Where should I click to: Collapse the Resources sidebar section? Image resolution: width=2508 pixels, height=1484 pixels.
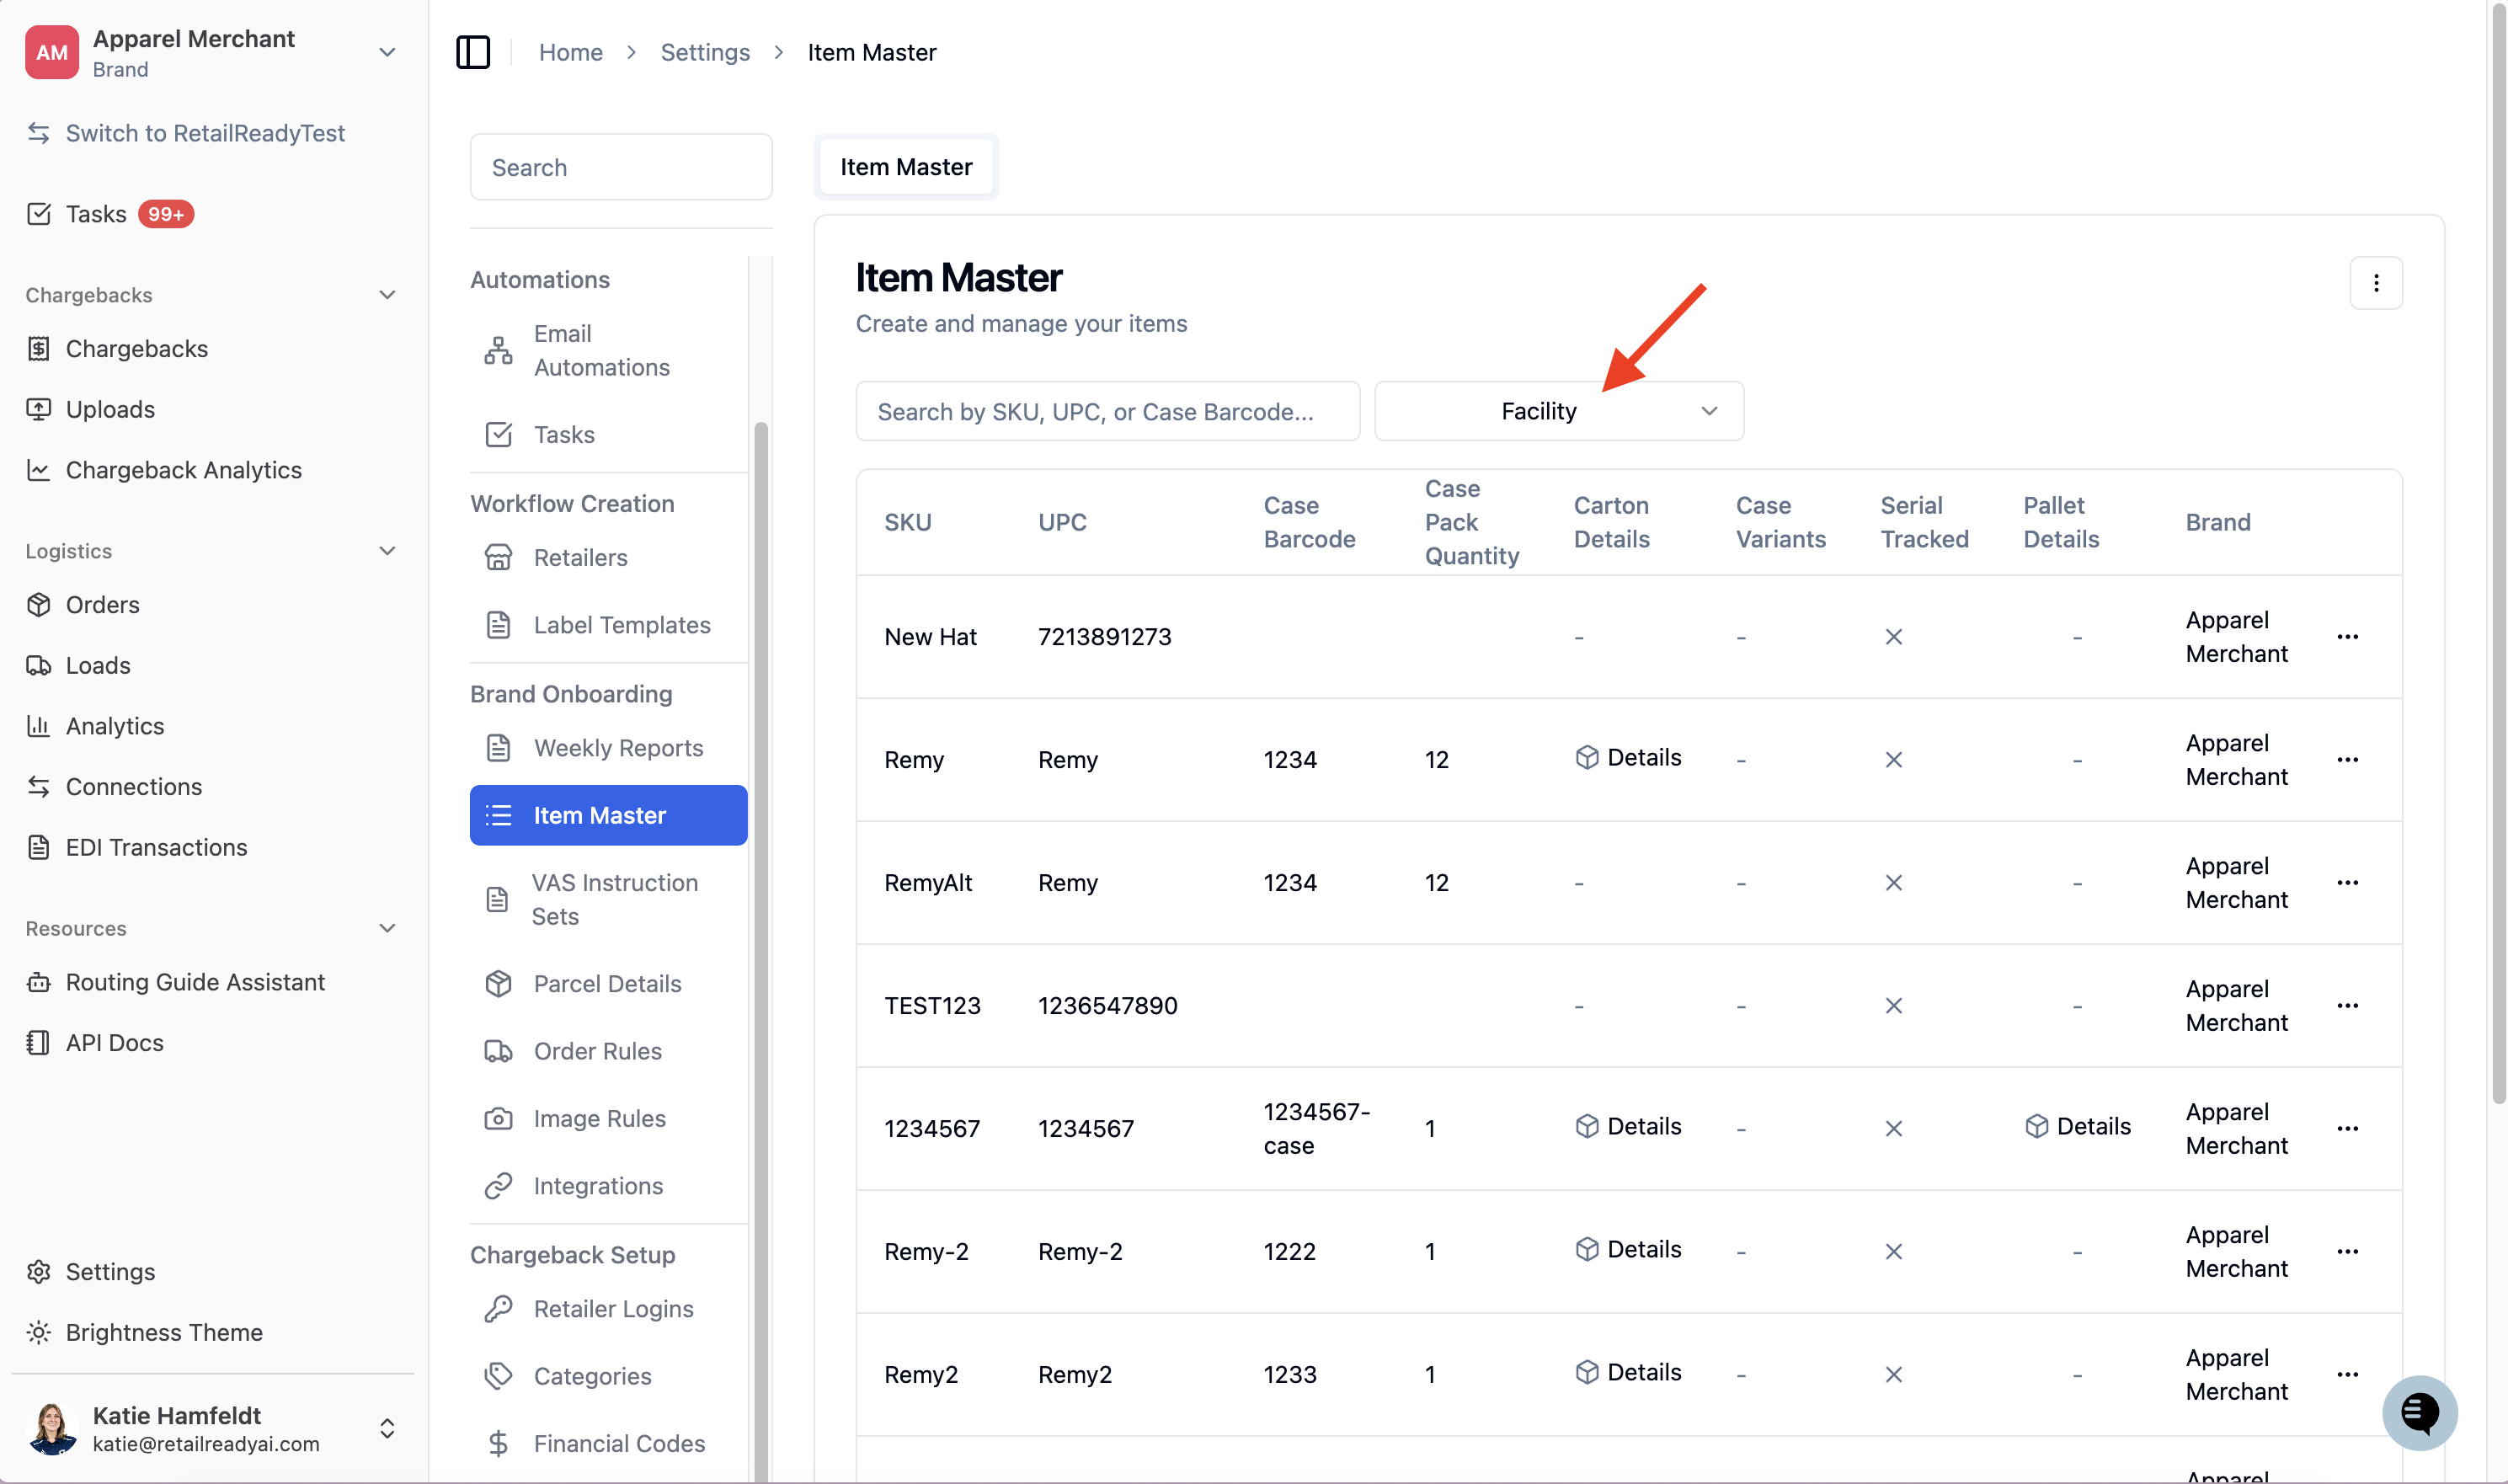pos(387,928)
